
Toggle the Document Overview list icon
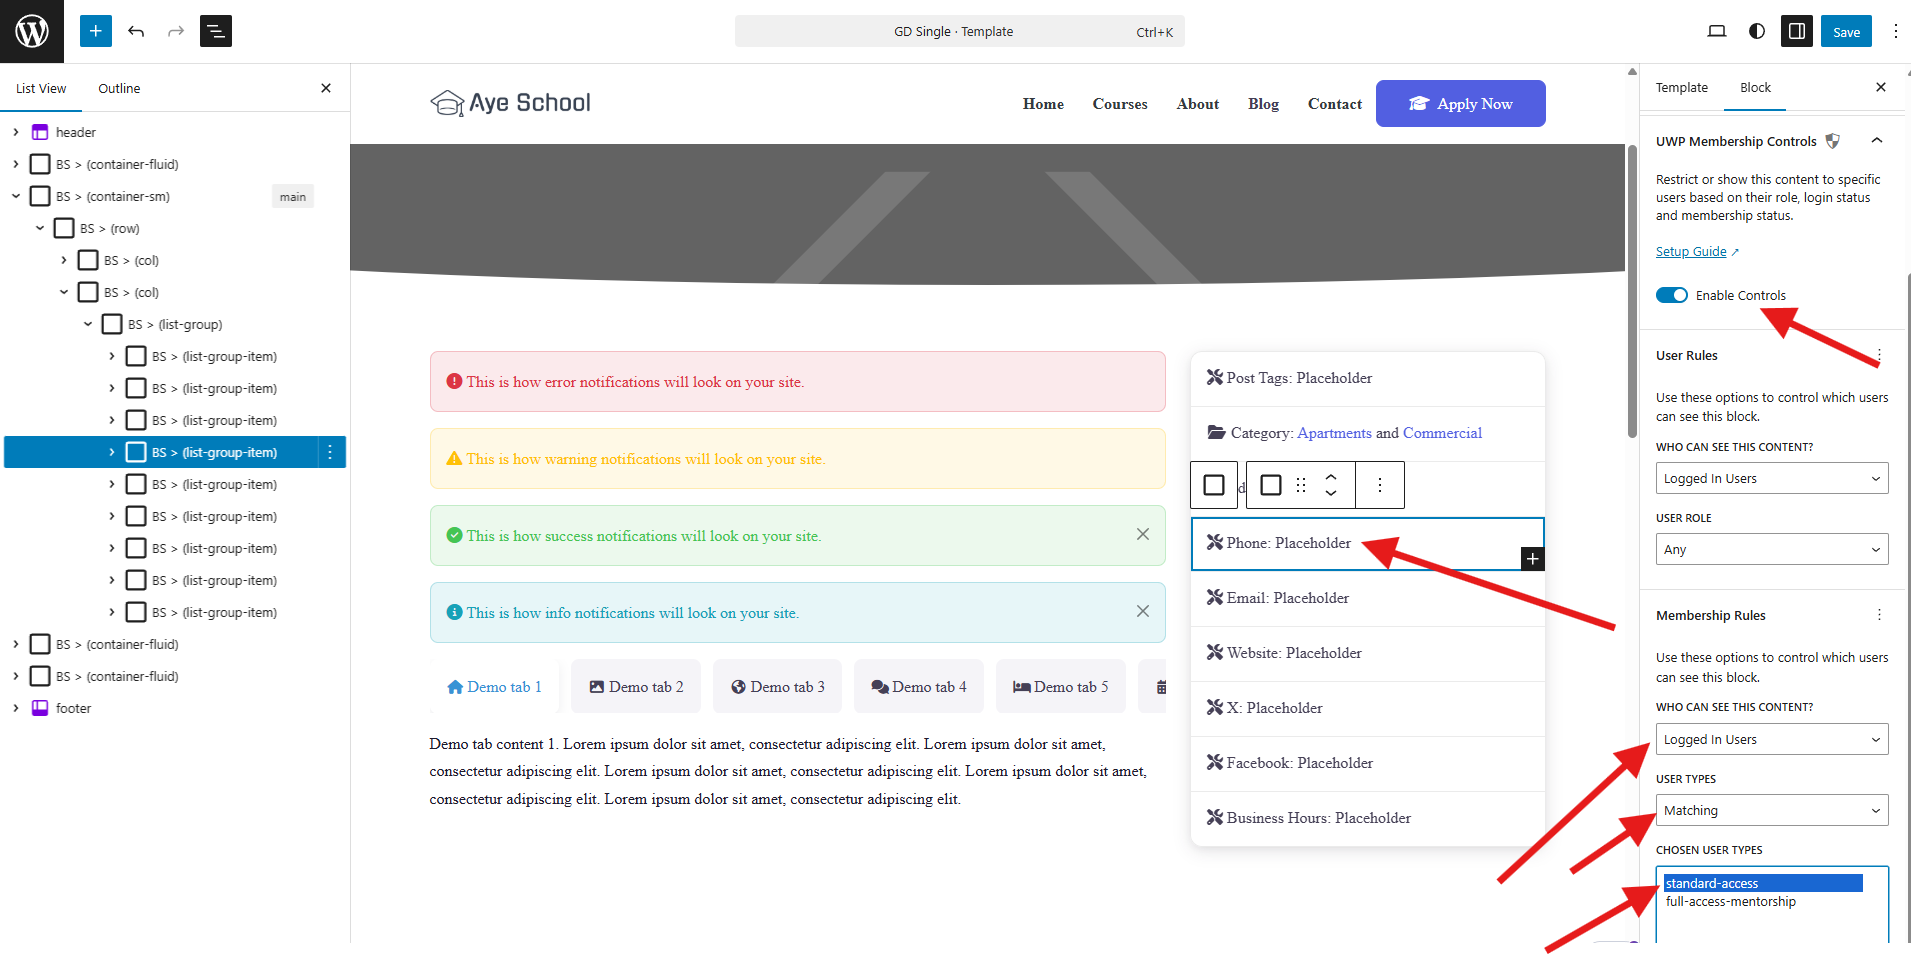[x=216, y=31]
